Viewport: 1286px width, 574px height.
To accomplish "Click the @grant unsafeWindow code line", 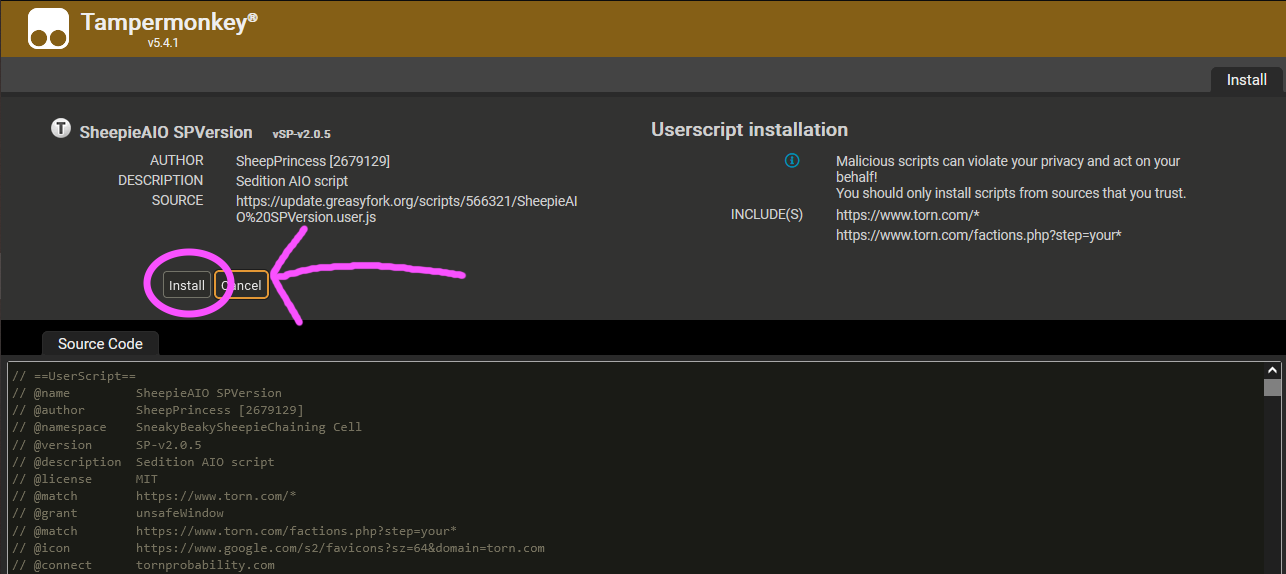I will [118, 513].
